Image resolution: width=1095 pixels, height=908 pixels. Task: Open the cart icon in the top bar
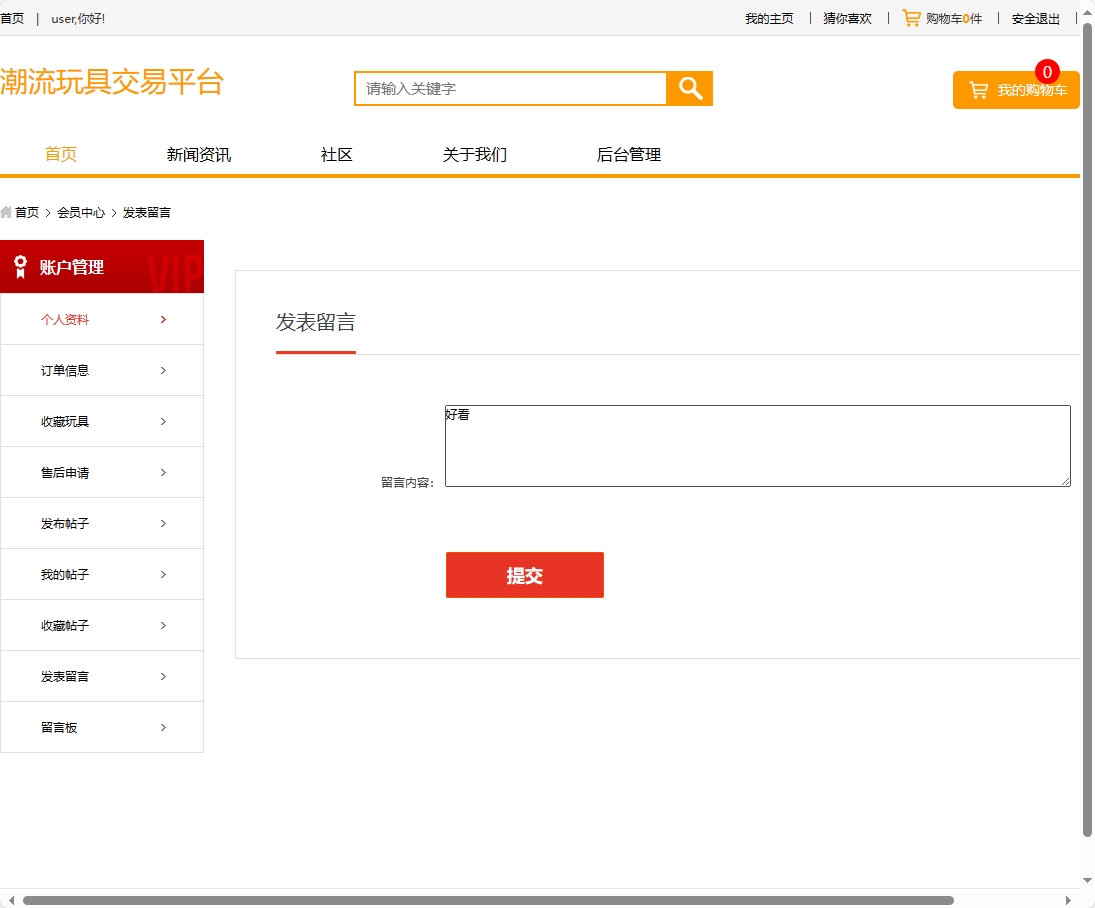coord(911,18)
